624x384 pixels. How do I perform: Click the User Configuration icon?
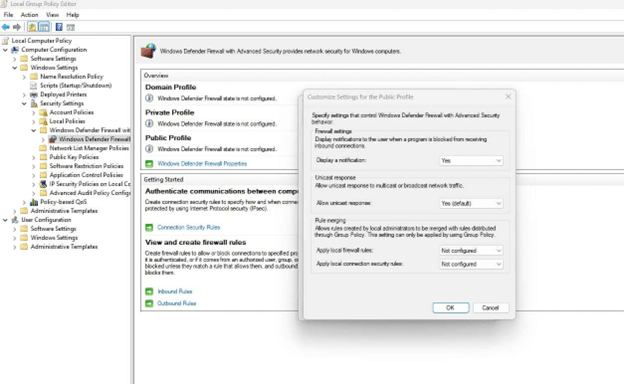tap(15, 220)
